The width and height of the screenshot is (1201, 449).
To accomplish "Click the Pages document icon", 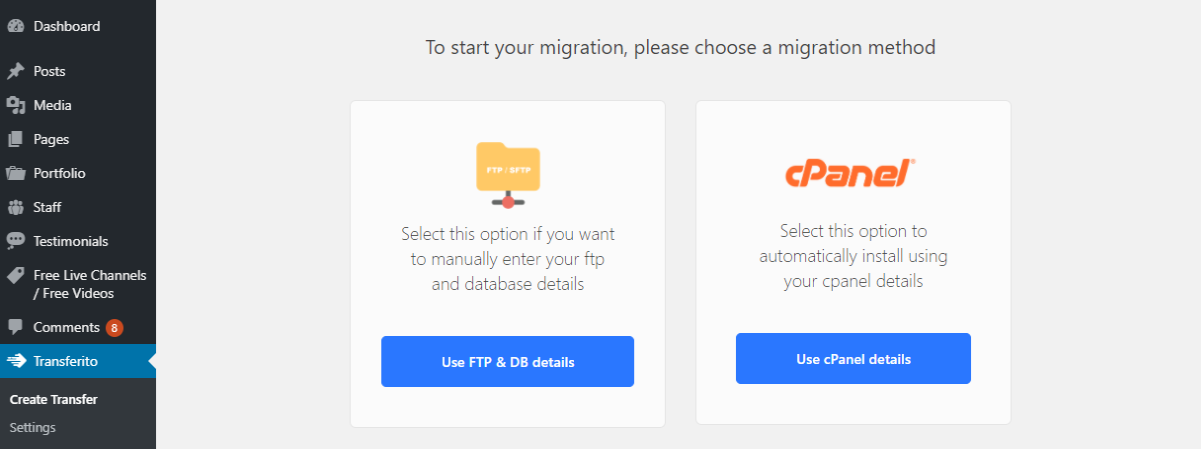I will [x=16, y=139].
